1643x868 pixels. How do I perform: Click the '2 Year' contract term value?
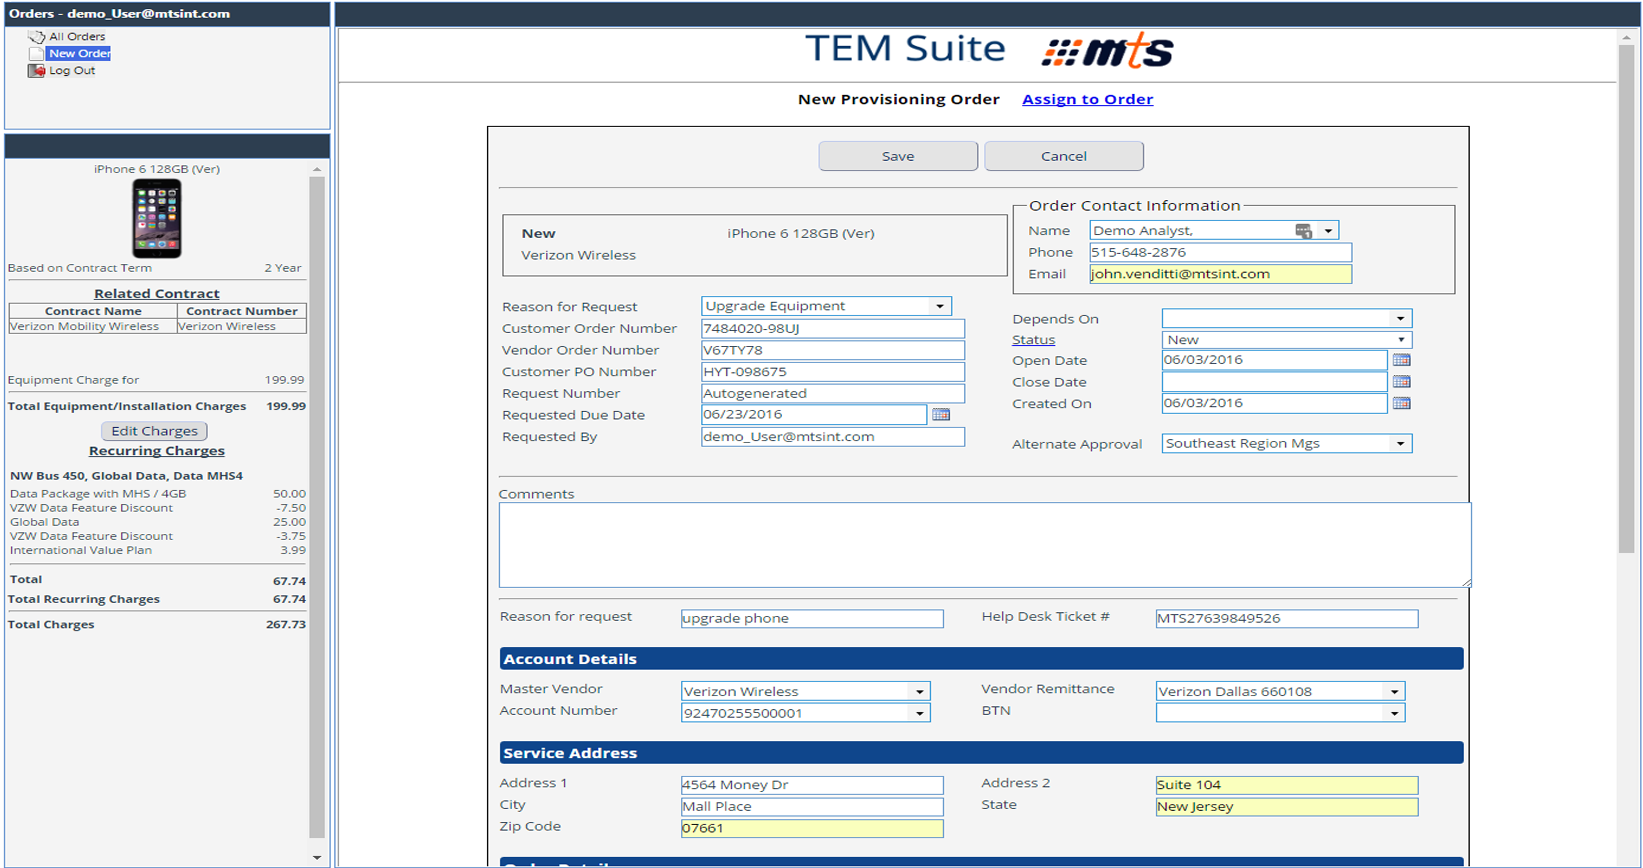tap(283, 268)
